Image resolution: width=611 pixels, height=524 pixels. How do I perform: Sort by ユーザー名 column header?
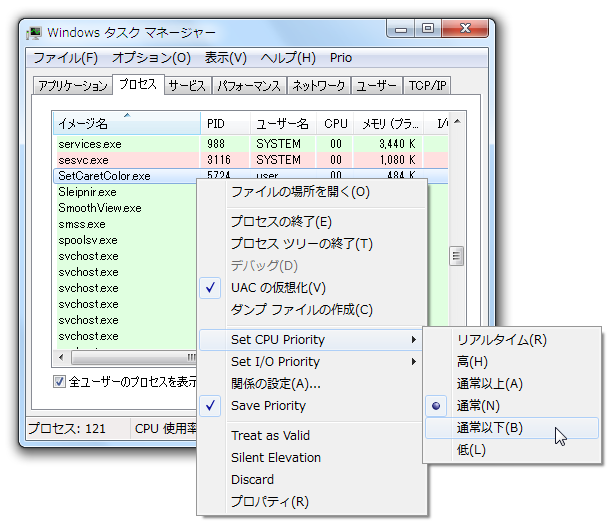point(283,124)
